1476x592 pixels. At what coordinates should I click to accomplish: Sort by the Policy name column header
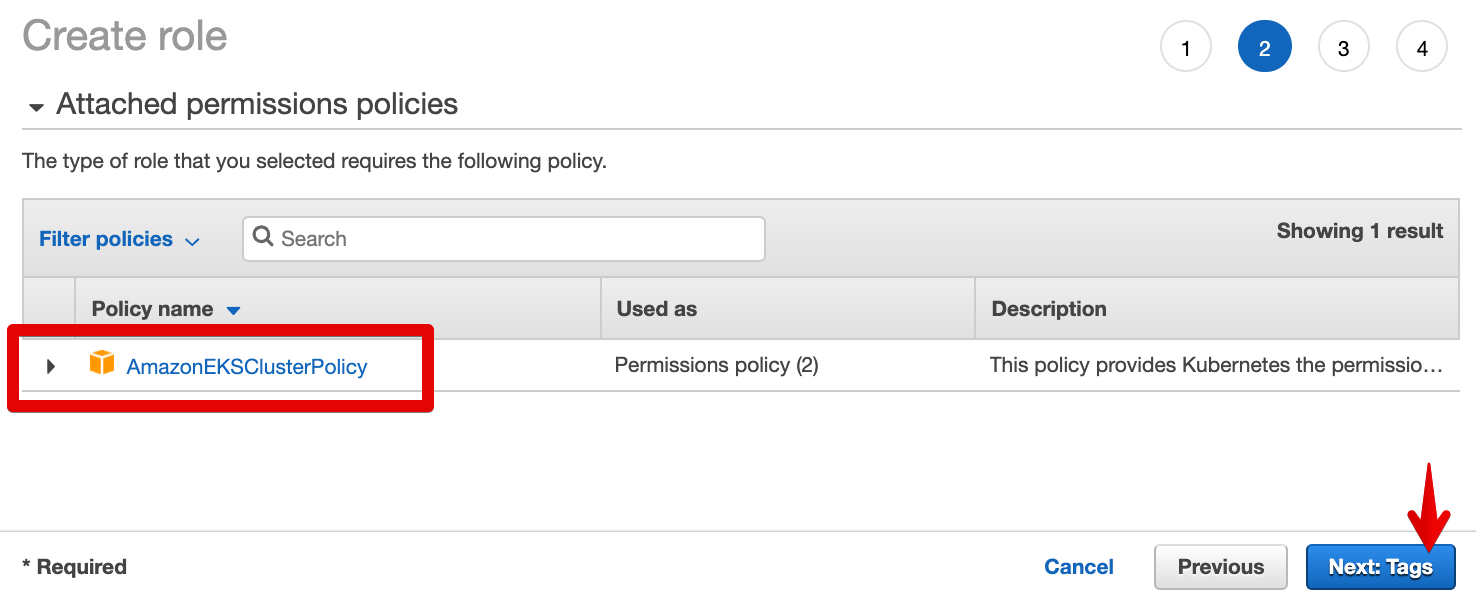pos(152,309)
